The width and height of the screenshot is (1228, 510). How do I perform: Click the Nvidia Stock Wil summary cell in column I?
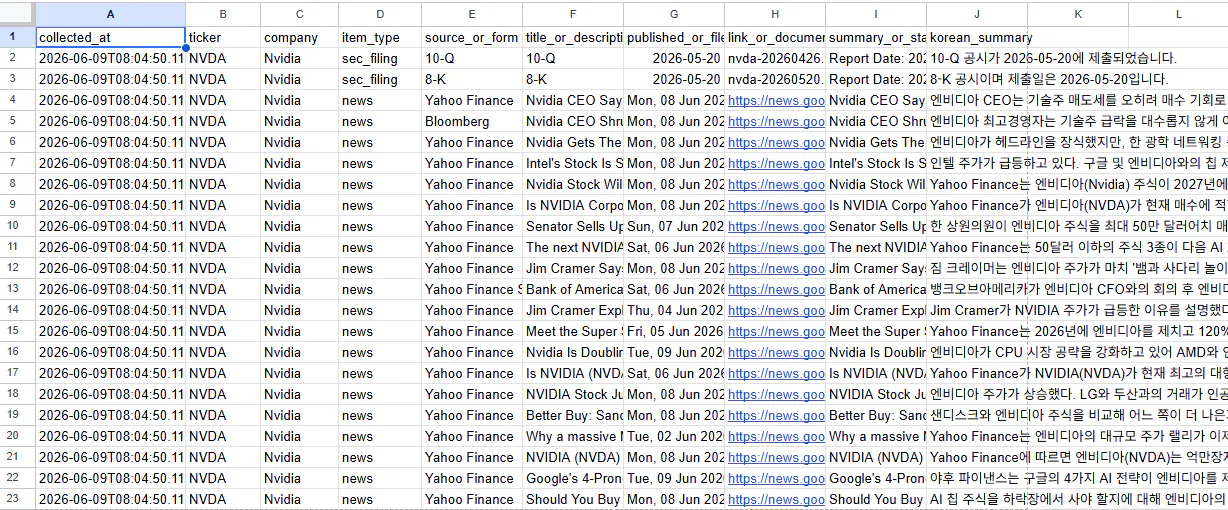tap(876, 184)
